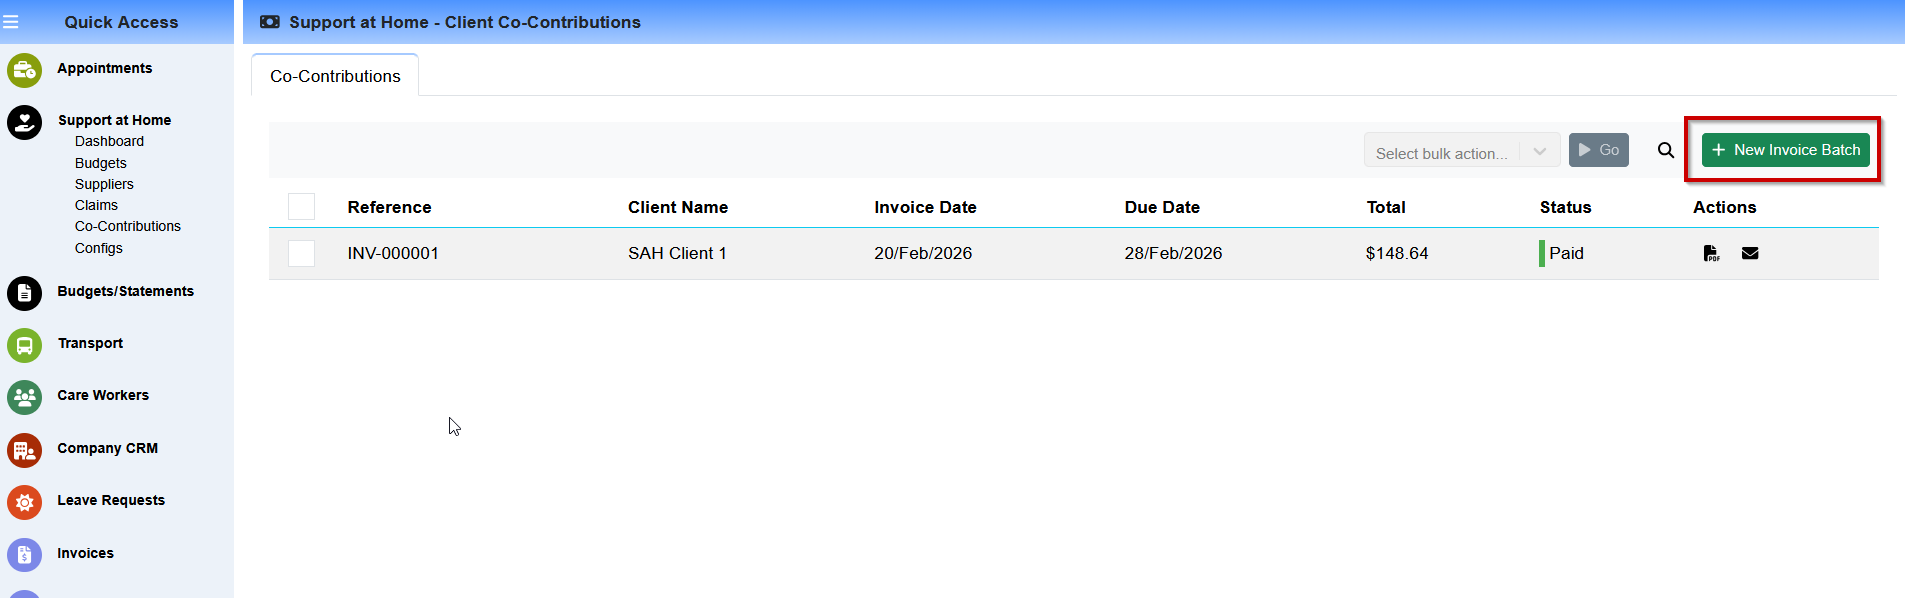Image resolution: width=1907 pixels, height=598 pixels.
Task: Click the Company CRM icon
Action: point(24,450)
